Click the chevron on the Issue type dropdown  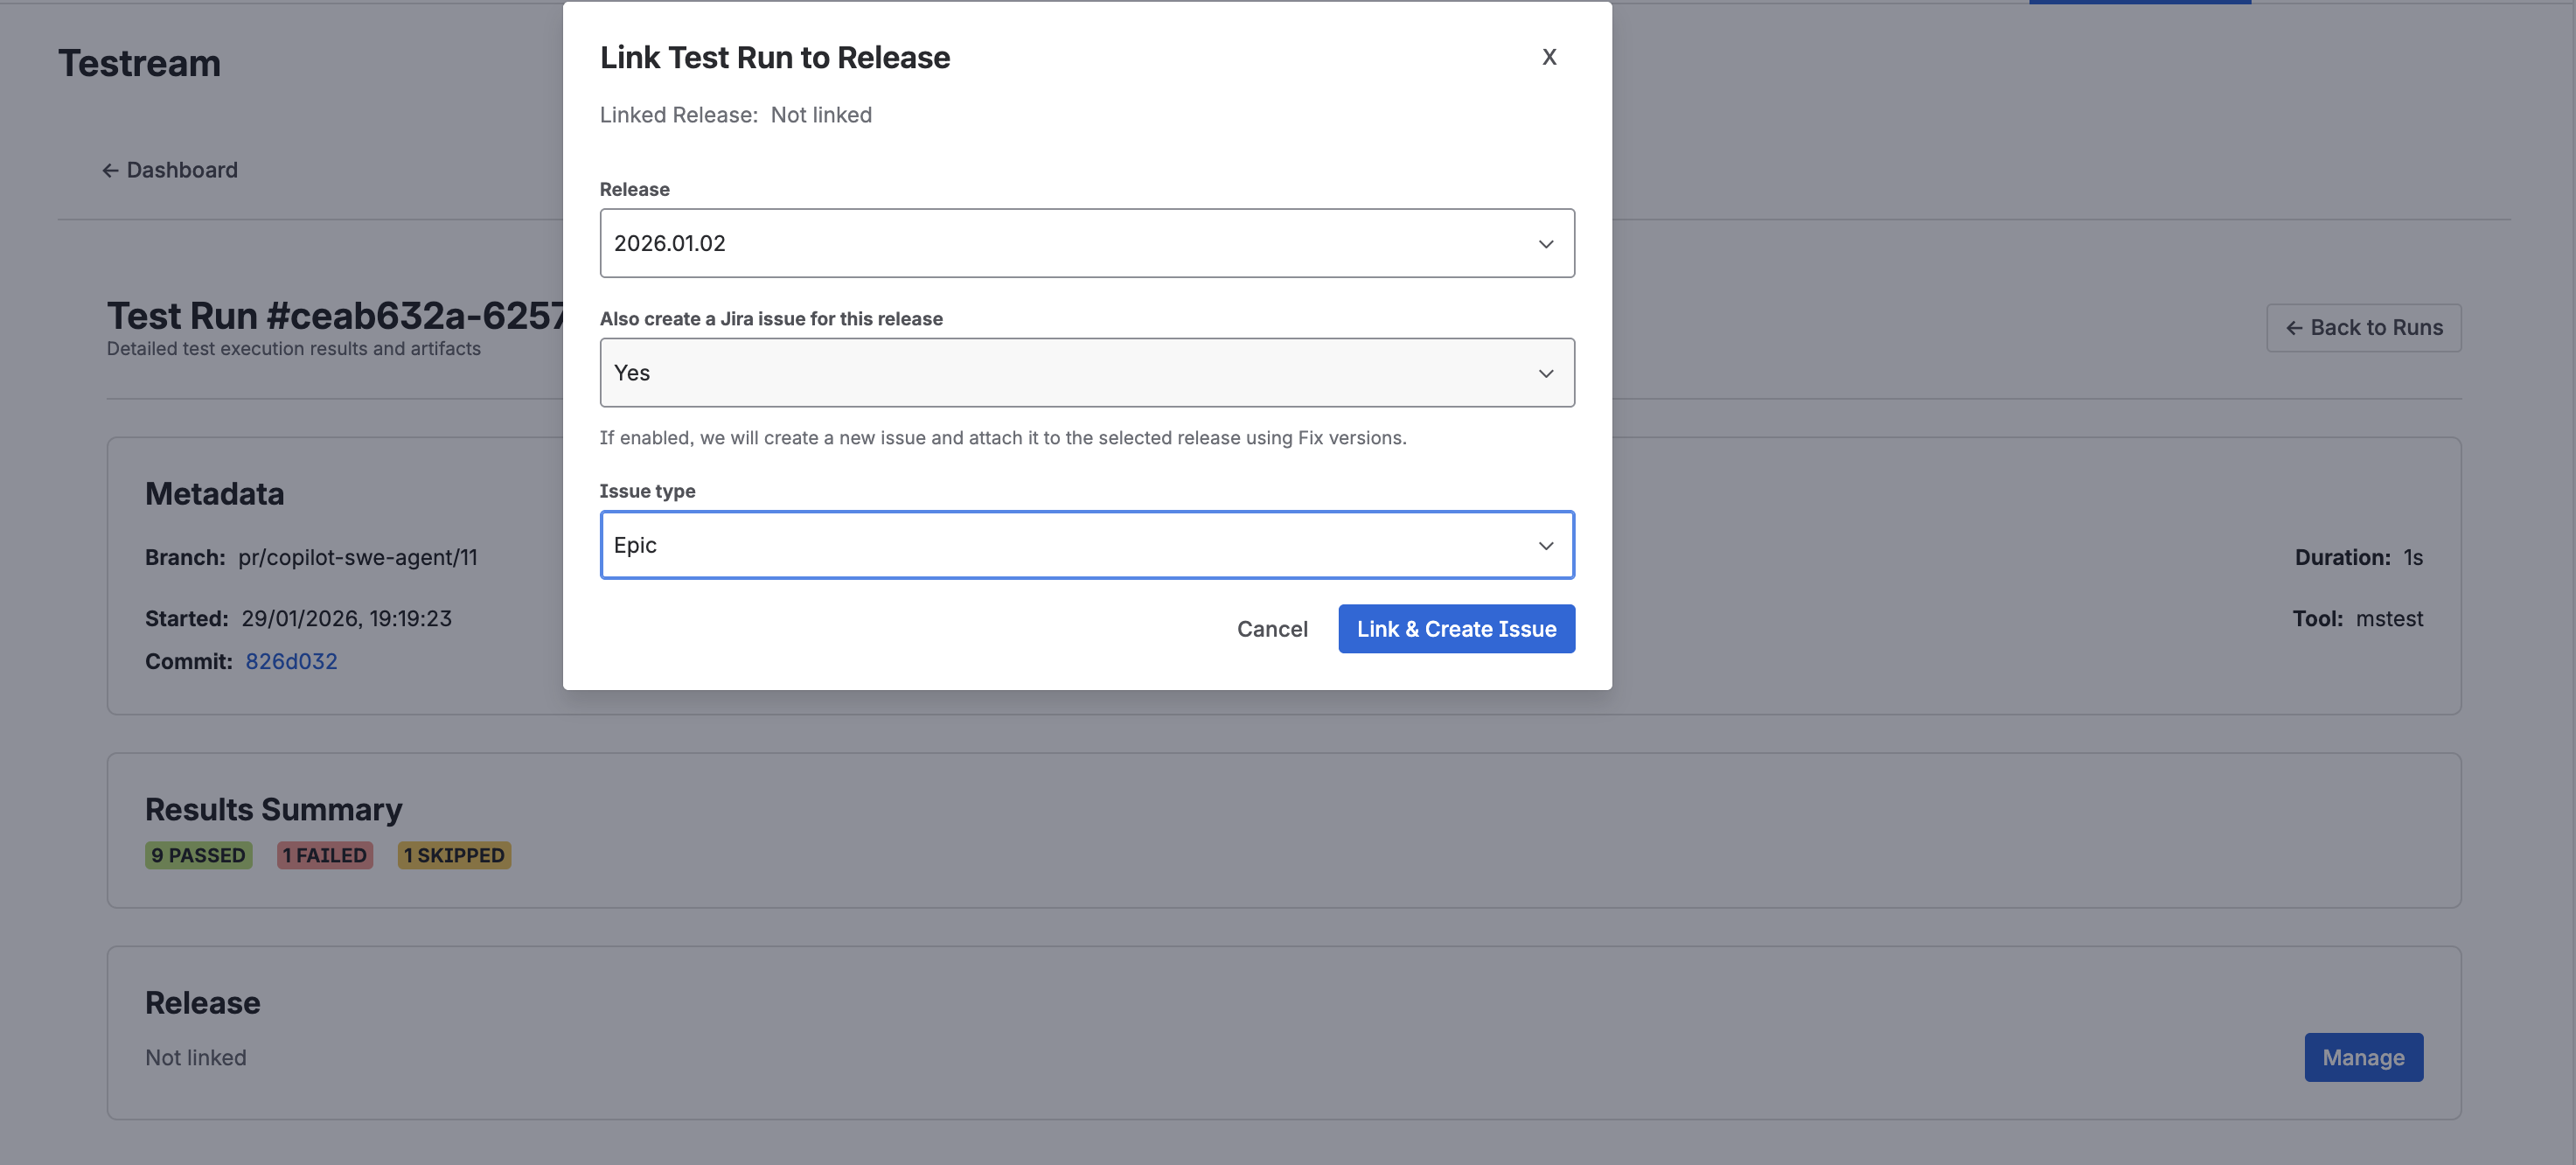(x=1545, y=545)
